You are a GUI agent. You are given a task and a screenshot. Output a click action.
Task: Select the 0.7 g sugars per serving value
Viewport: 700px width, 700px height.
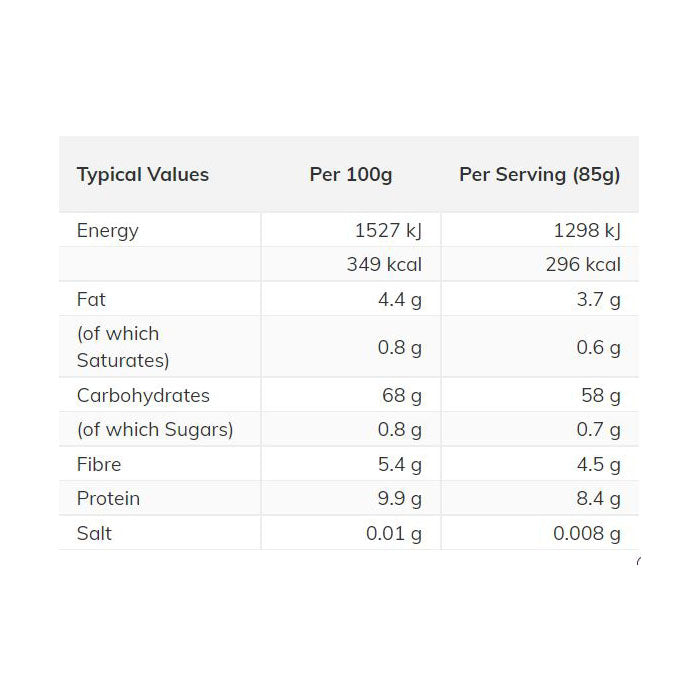[x=599, y=430]
